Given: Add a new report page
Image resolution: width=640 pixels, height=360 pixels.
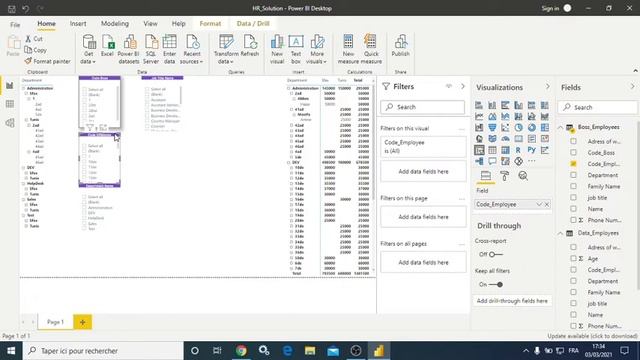Looking at the screenshot, I should [82, 322].
